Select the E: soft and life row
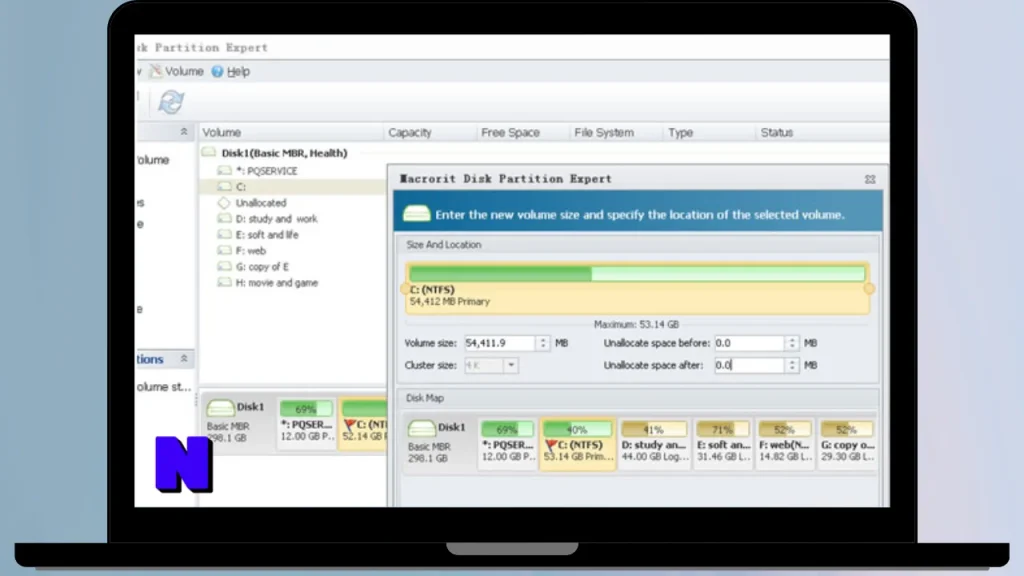 point(266,234)
